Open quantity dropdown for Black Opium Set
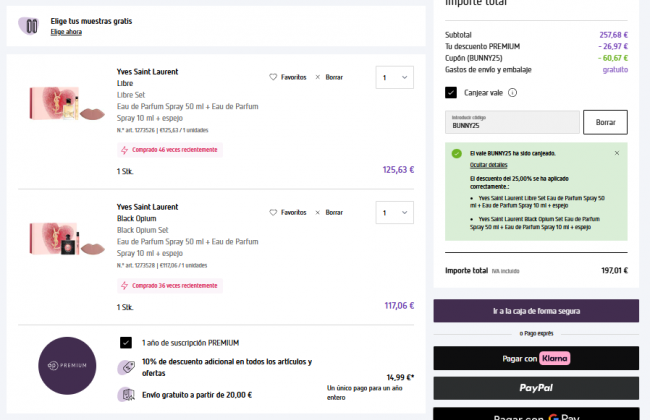The width and height of the screenshot is (650, 420). (x=394, y=212)
